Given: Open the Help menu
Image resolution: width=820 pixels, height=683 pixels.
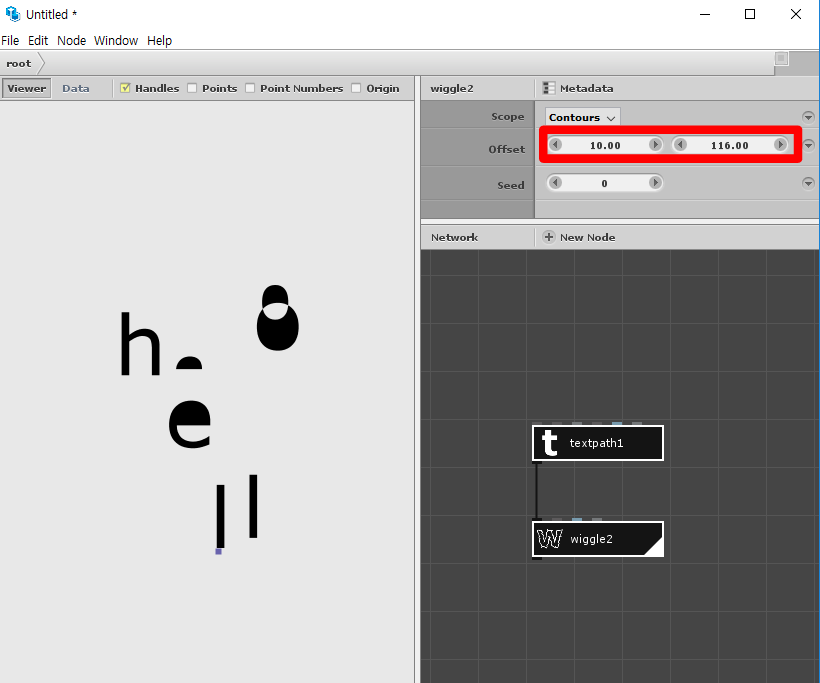Looking at the screenshot, I should pos(160,40).
